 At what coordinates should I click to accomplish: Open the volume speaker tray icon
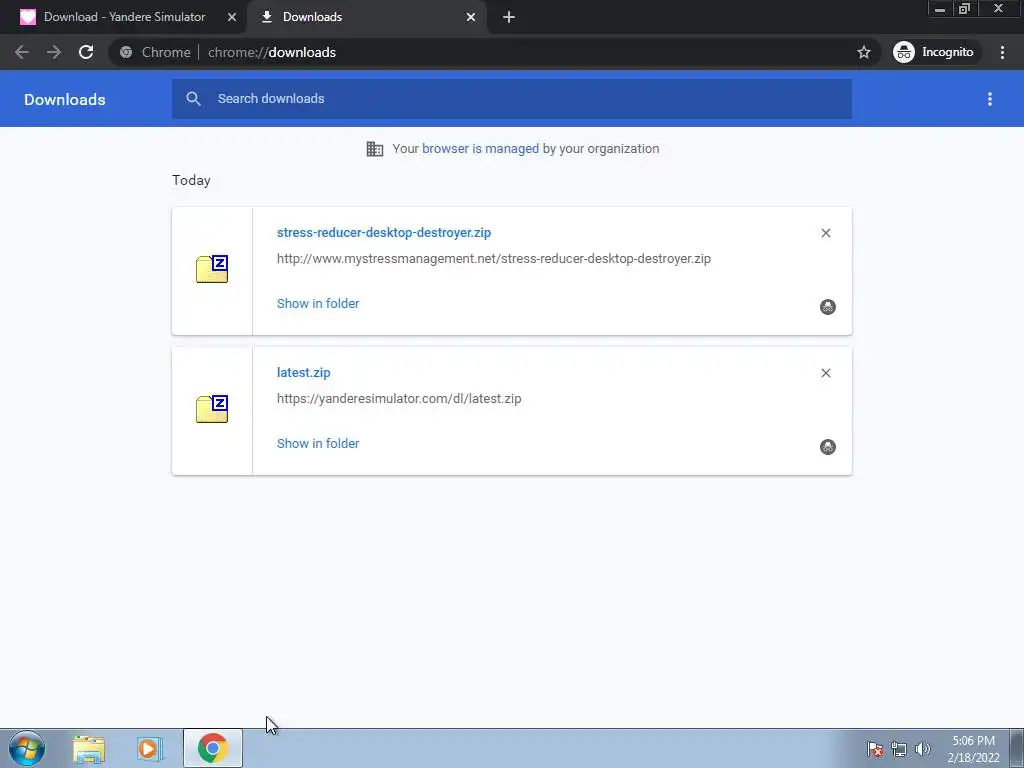pyautogui.click(x=923, y=749)
